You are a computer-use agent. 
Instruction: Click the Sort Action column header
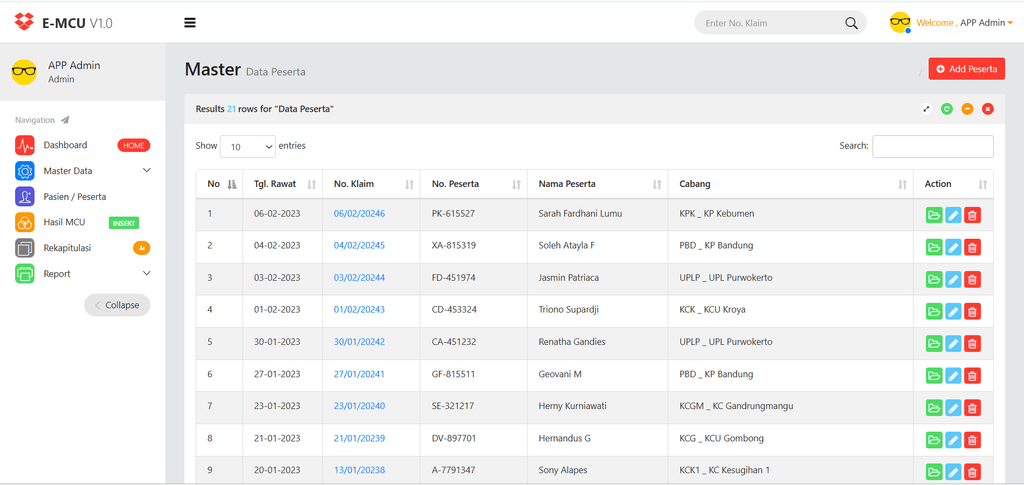[x=953, y=184]
